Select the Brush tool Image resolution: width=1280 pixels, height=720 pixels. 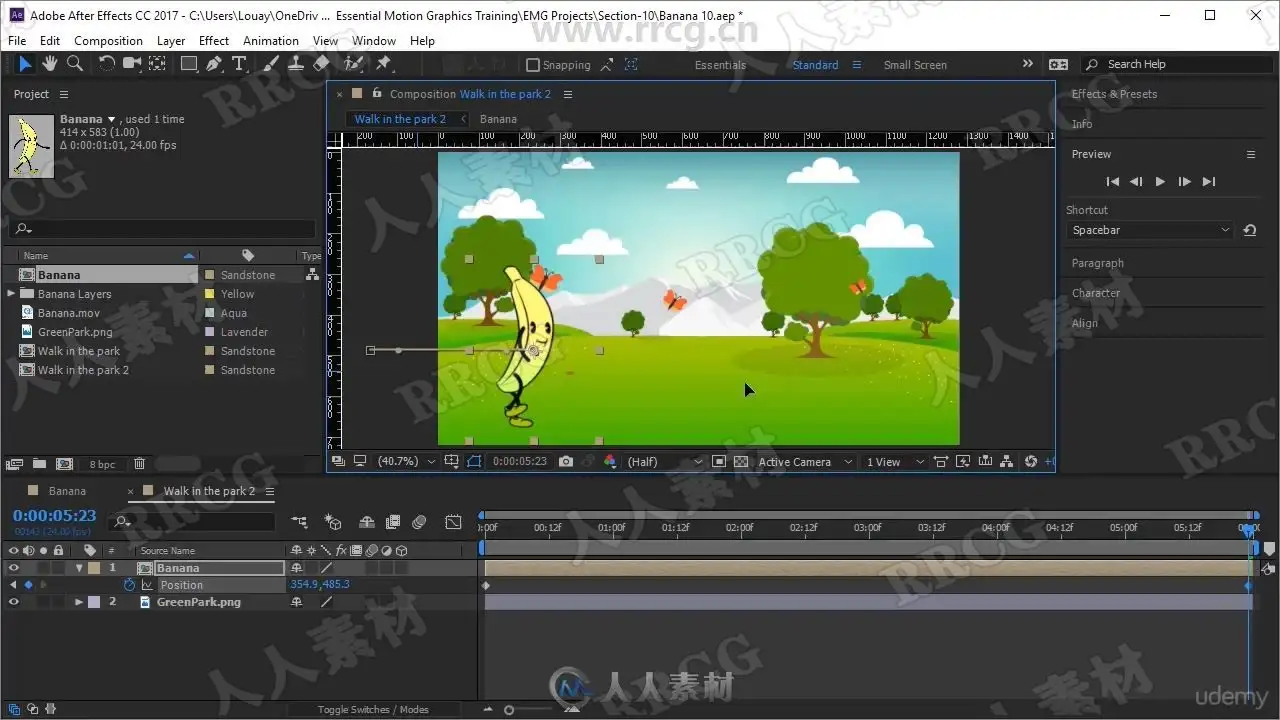tap(271, 64)
